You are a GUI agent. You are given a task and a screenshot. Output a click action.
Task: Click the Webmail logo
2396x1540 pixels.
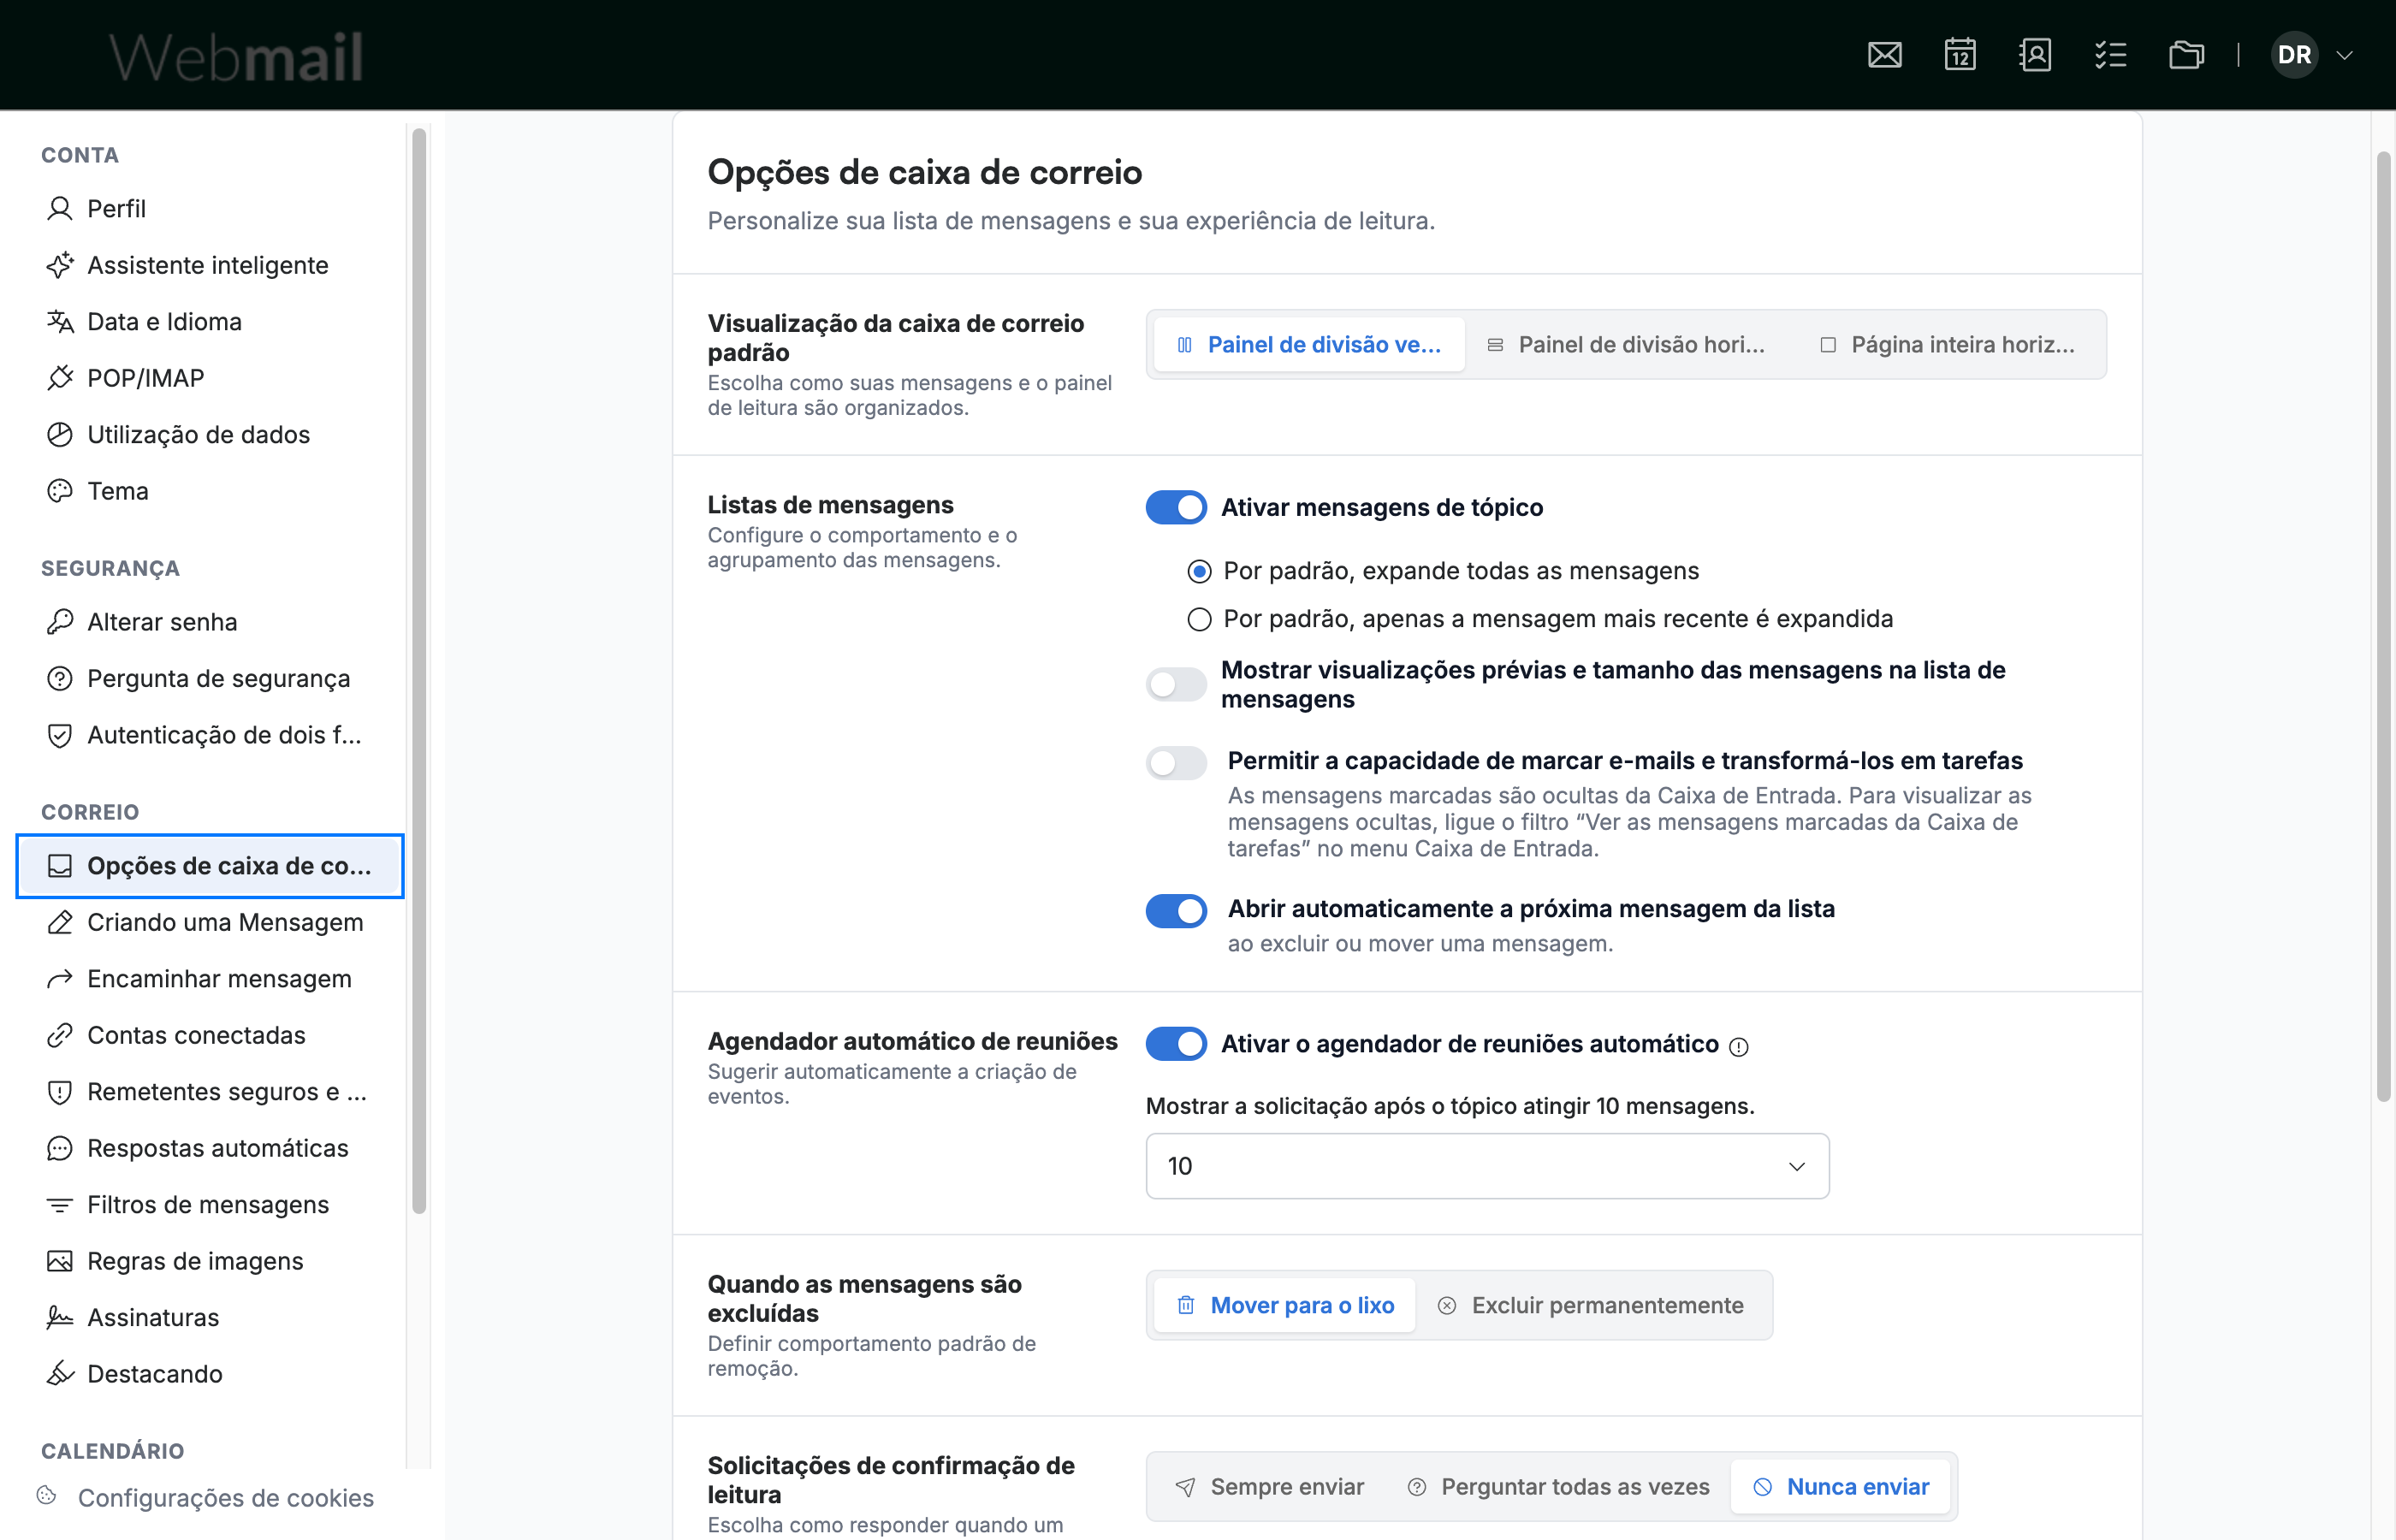click(x=236, y=57)
